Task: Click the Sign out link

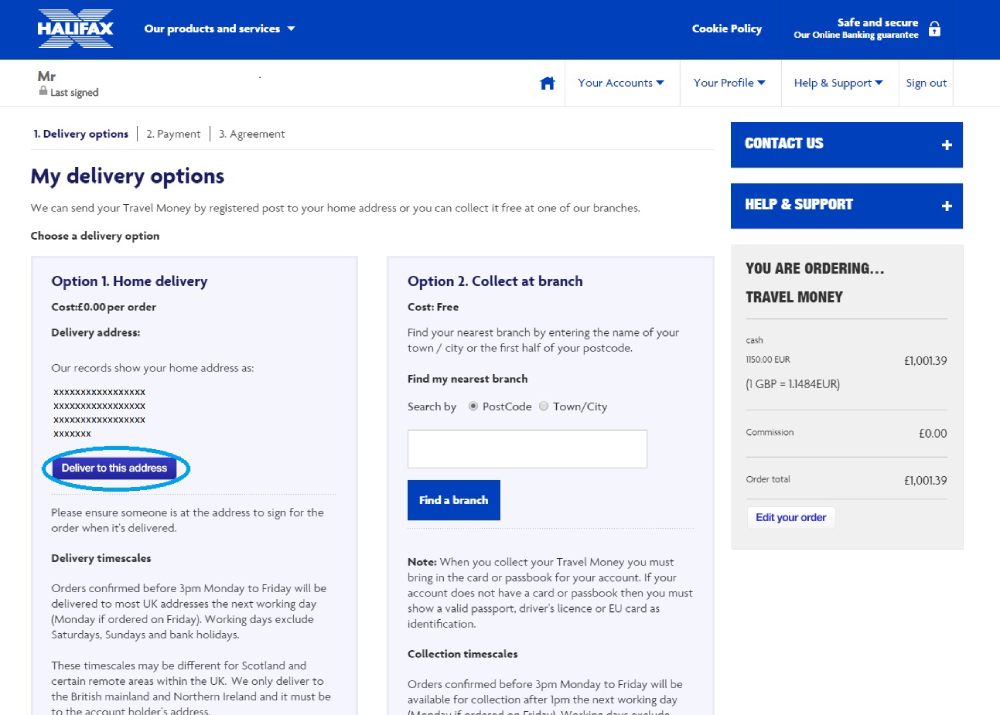Action: [x=926, y=83]
